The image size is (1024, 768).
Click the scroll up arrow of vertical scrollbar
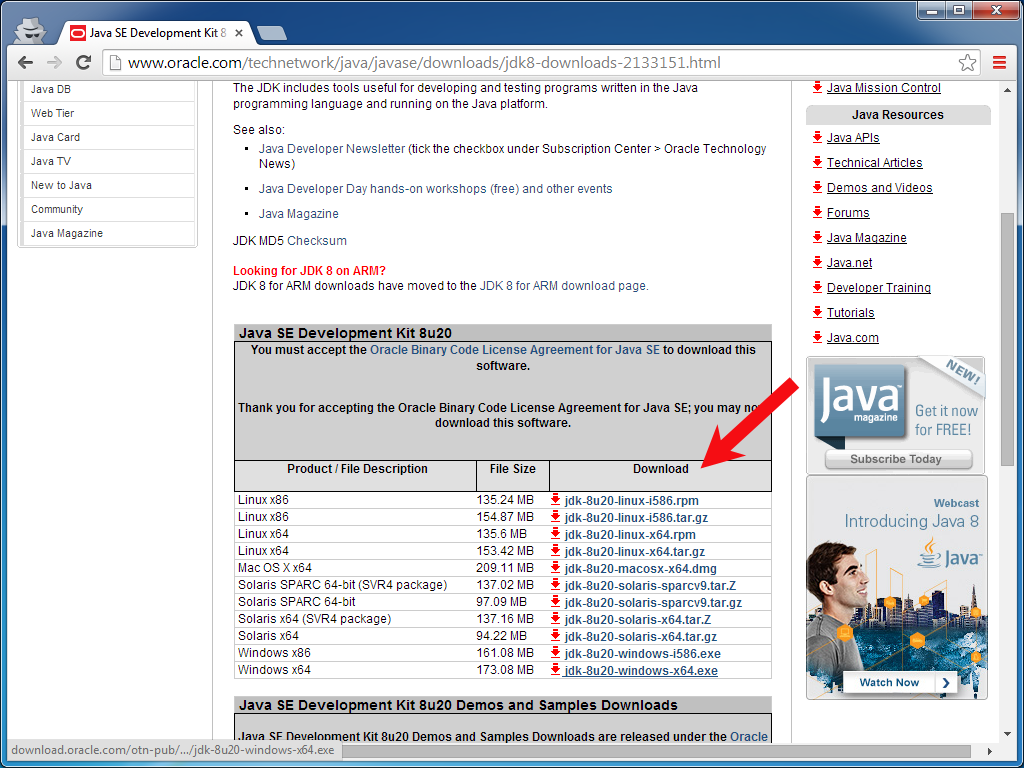coord(1008,88)
